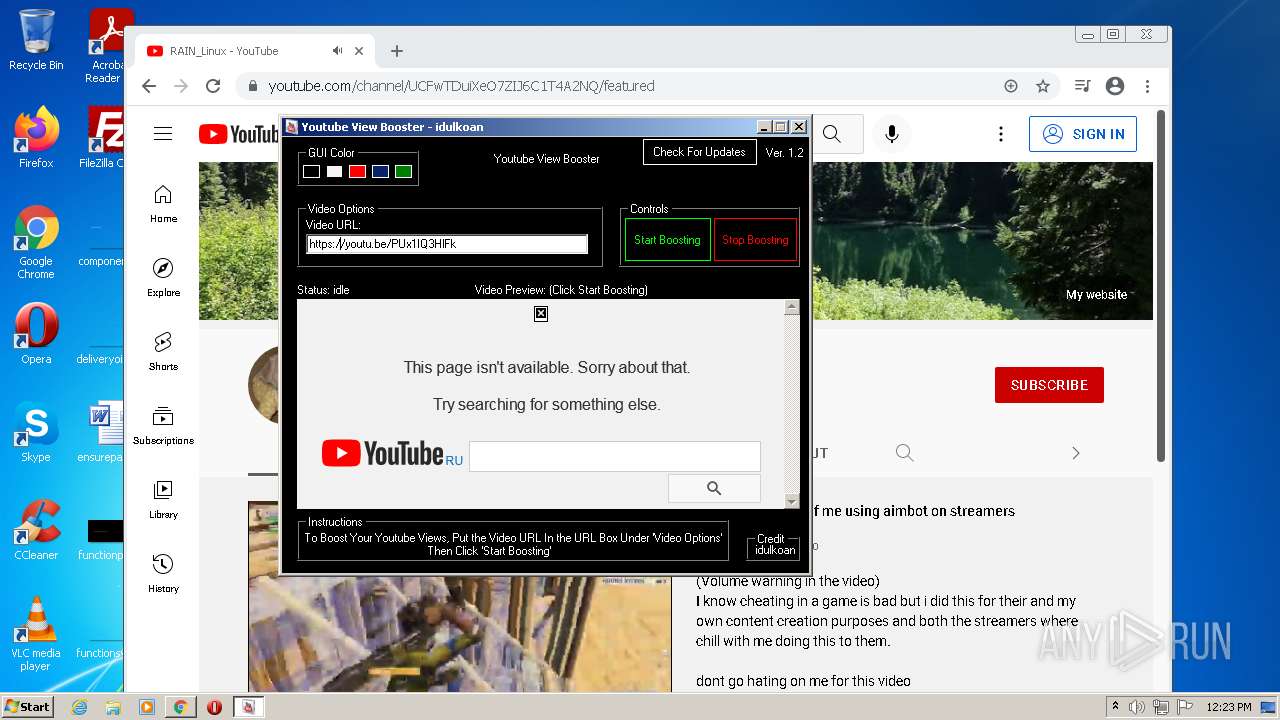Click the YouTube RU logo in preview
The height and width of the screenshot is (720, 1280).
pyautogui.click(x=392, y=454)
